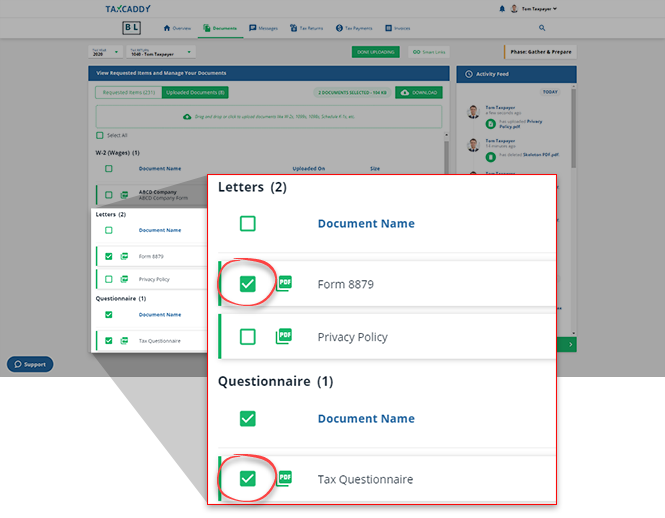Click enlarged Form 8879 document name

coord(346,284)
